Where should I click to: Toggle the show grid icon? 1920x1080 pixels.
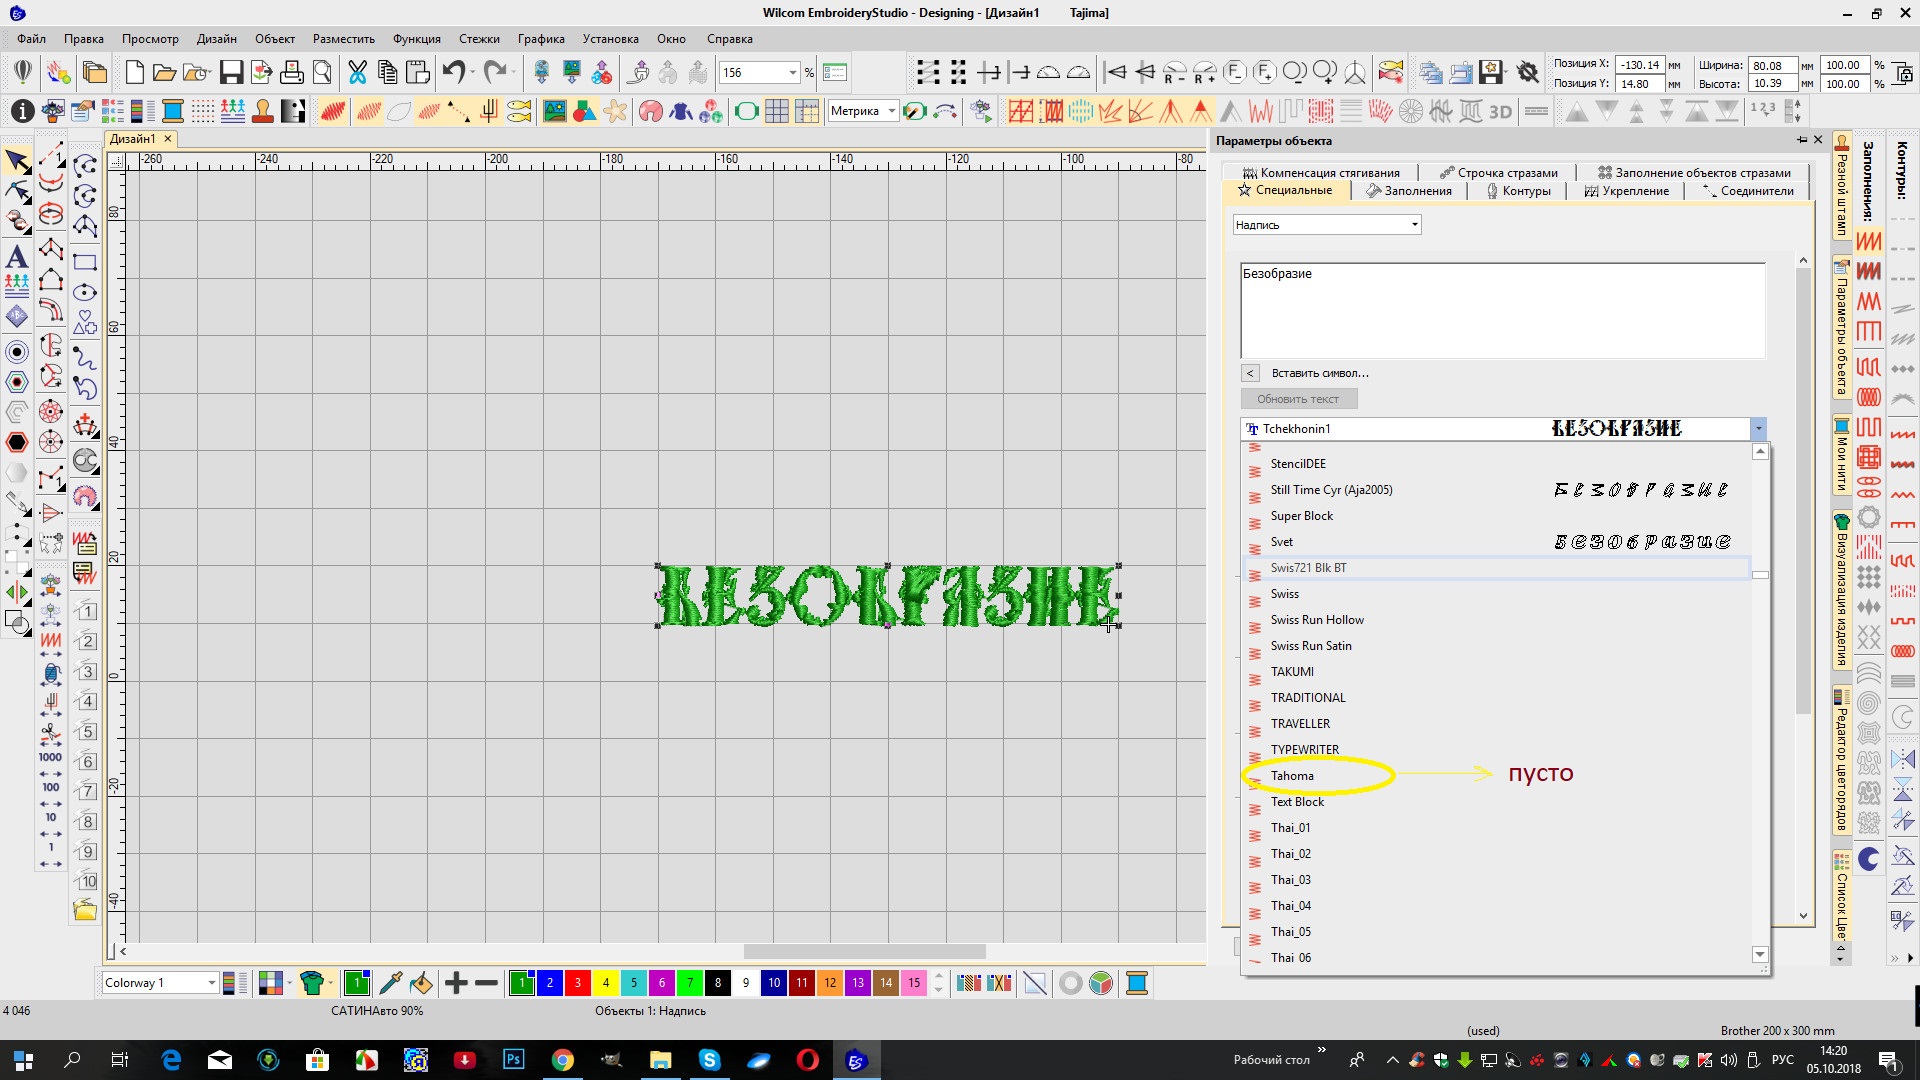coord(777,111)
